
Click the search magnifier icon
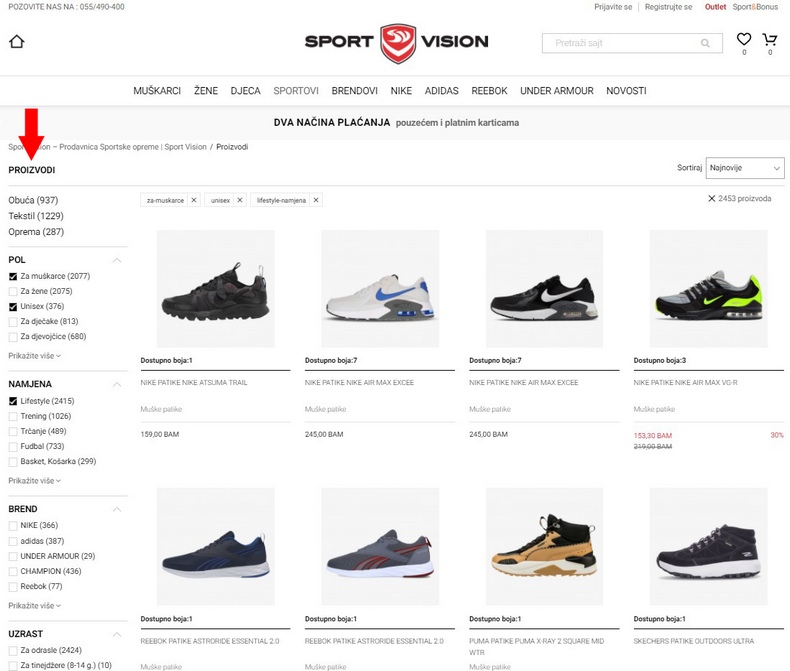coord(705,43)
